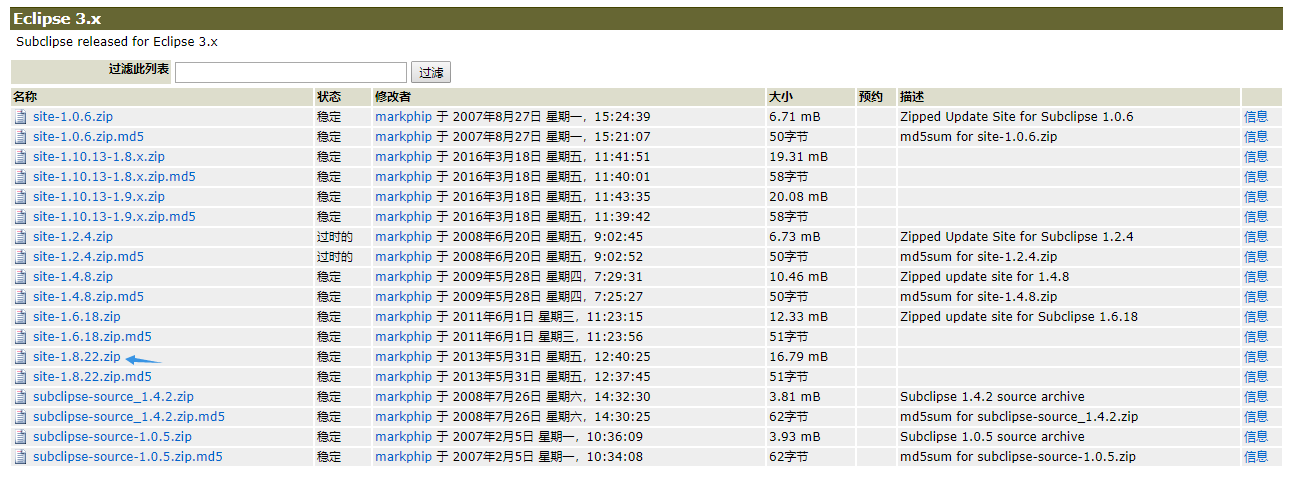This screenshot has height=484, width=1295.
Task: Click the file icon beside site-1.4.8.zip.md5
Action: (20, 297)
